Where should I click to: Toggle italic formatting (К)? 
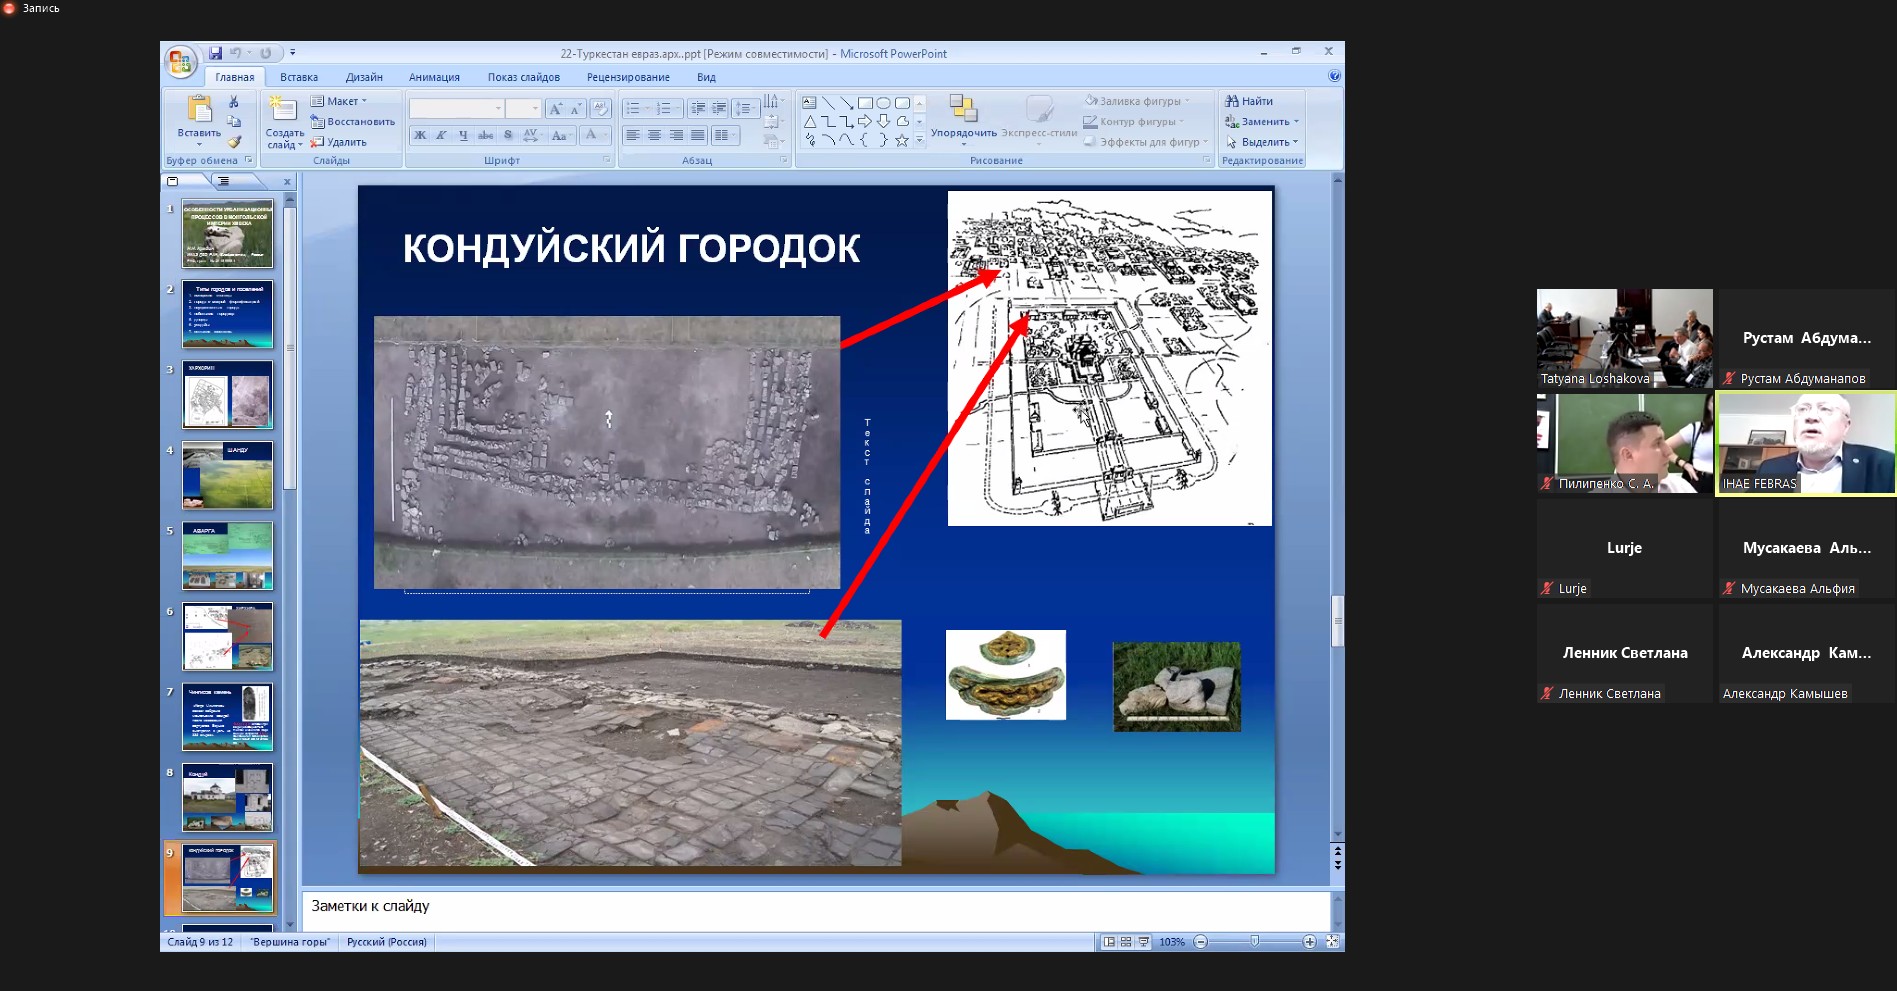441,135
